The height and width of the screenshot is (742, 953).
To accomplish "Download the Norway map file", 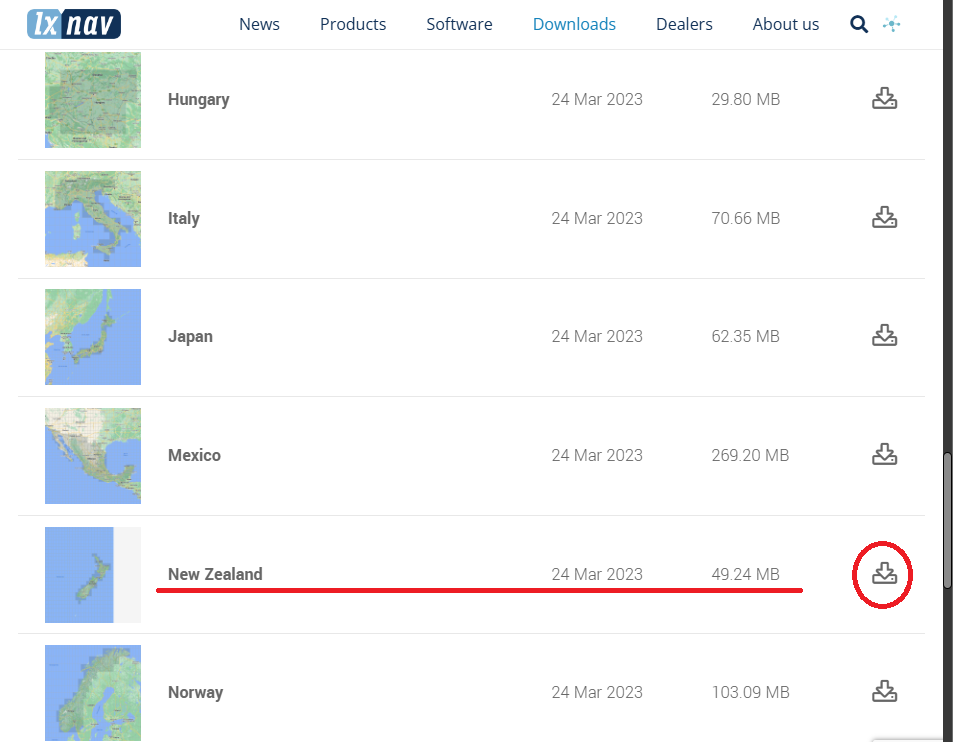I will (884, 692).
